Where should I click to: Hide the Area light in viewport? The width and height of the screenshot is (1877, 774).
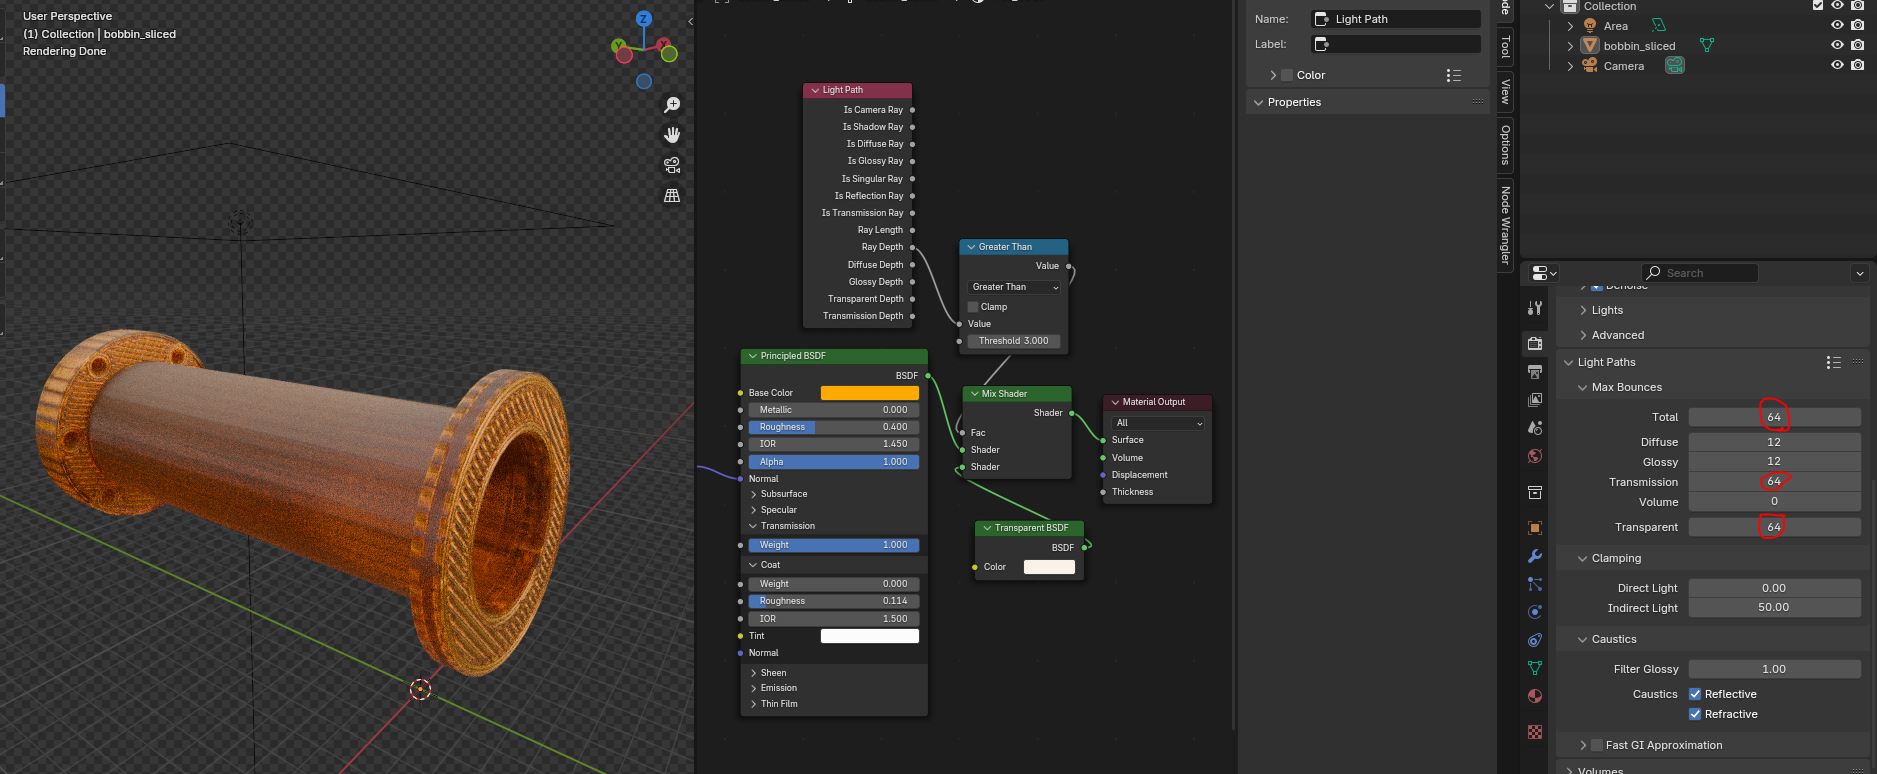pyautogui.click(x=1837, y=26)
